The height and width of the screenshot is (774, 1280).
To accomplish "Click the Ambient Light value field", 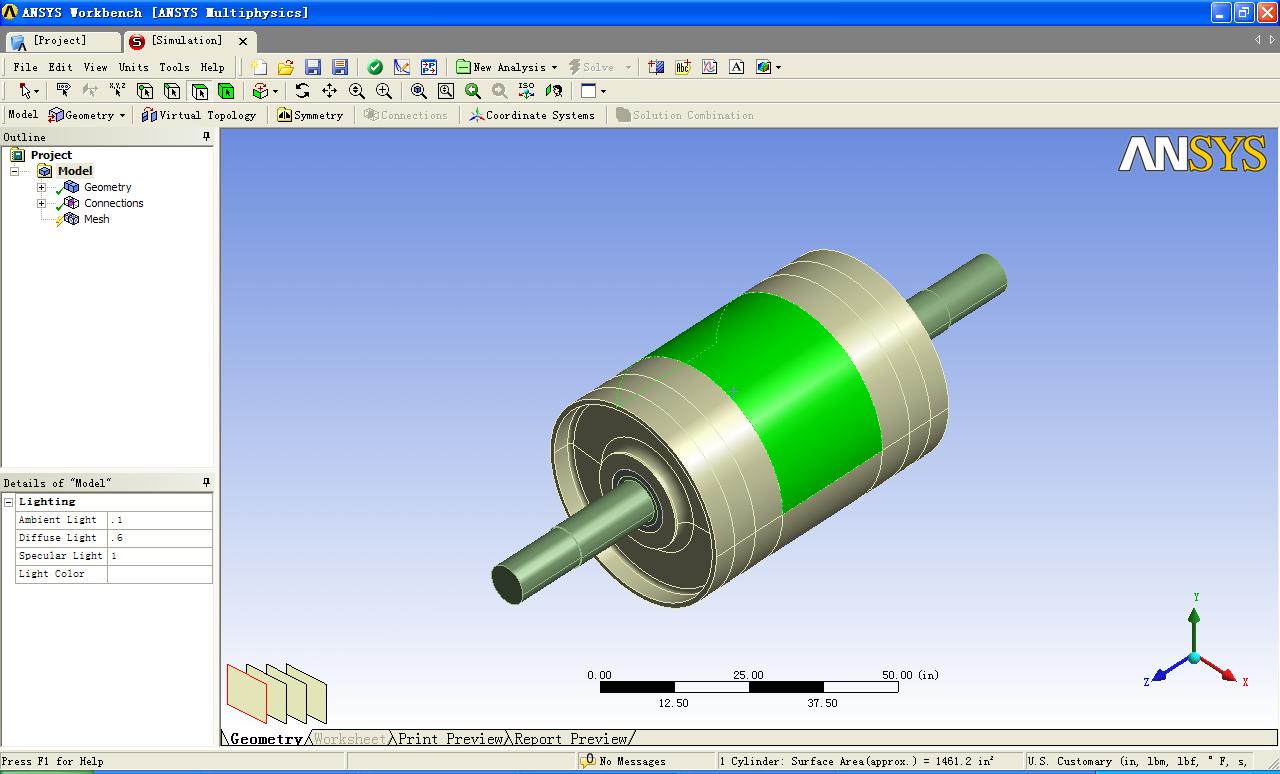I will (x=159, y=520).
